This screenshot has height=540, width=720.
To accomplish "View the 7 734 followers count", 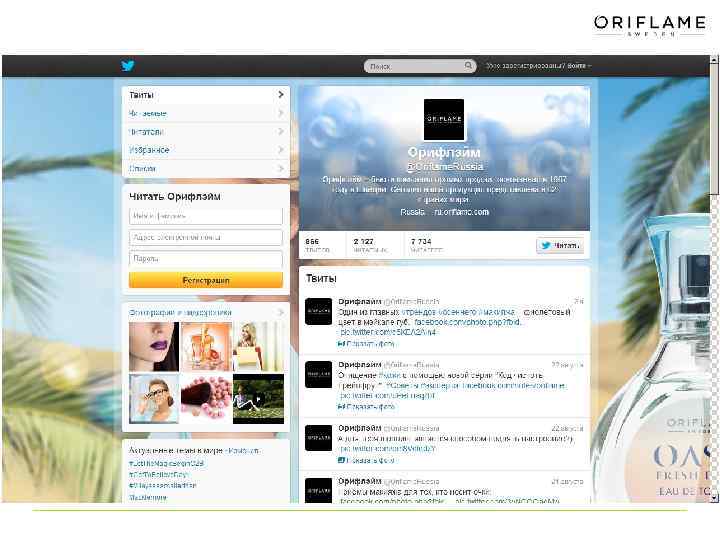I will [427, 245].
